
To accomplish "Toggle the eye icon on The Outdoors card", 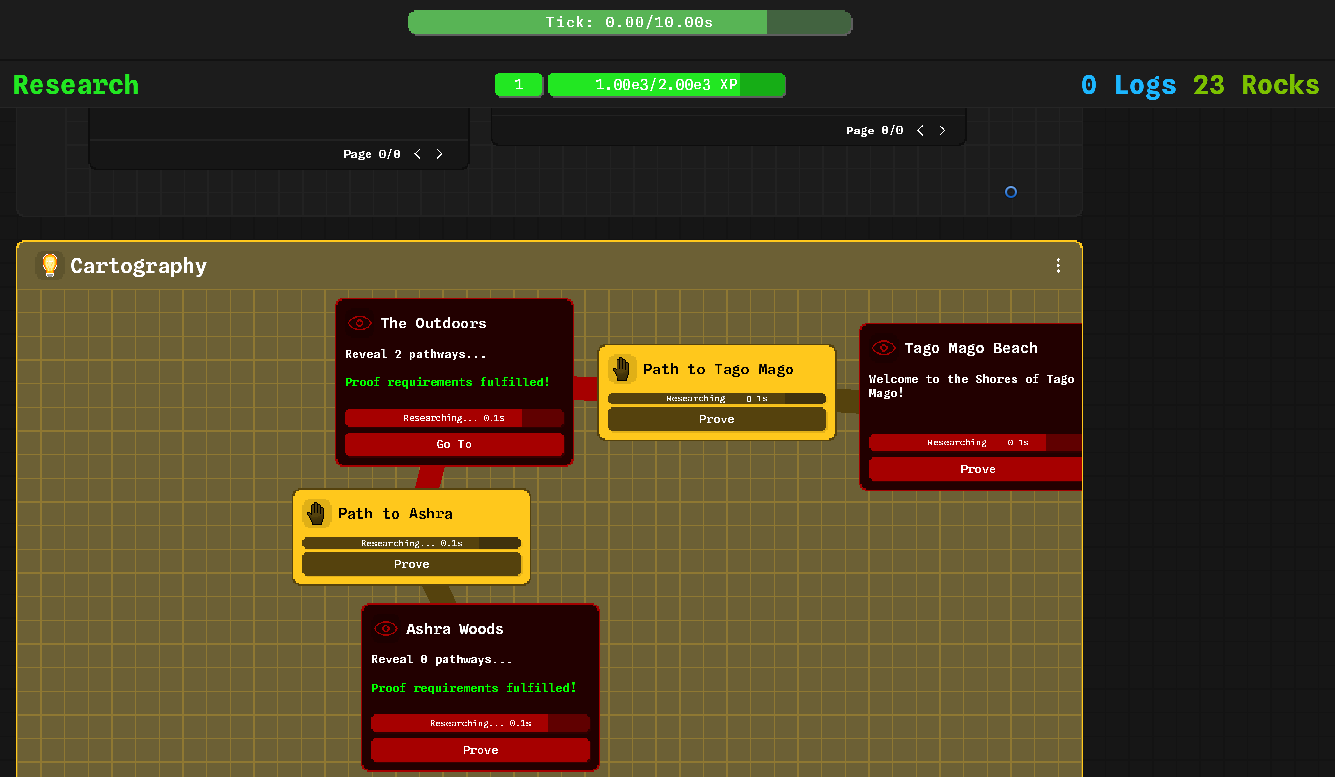I will click(359, 323).
